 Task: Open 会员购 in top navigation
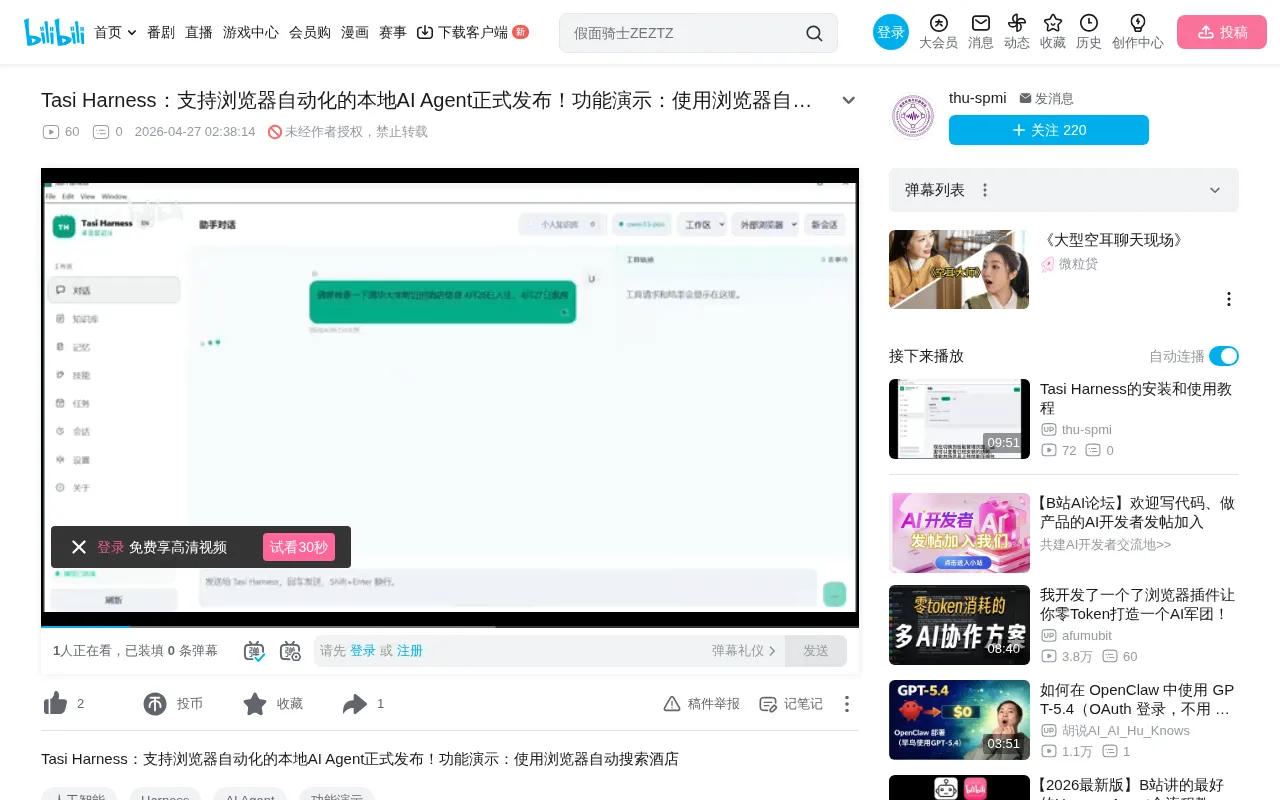(x=310, y=32)
